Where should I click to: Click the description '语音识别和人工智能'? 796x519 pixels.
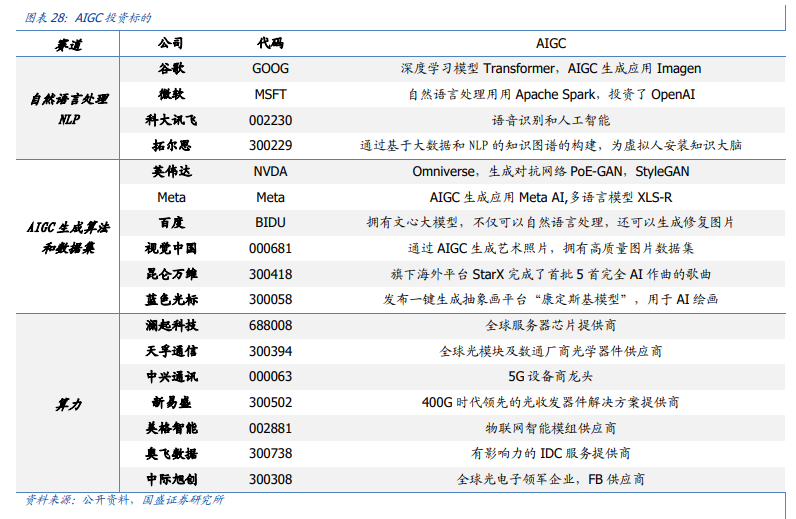point(551,120)
